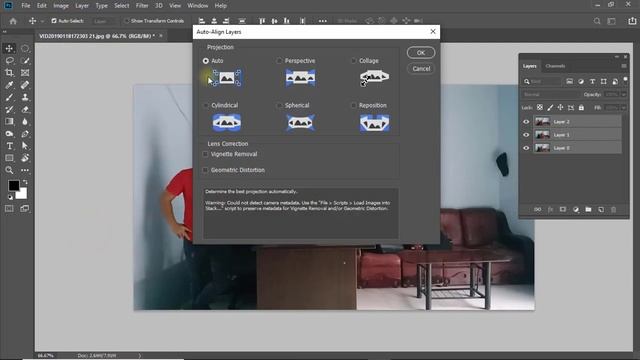Screen dimensions: 640x360
Task: Open the Edit Toolbar three-dots button
Action: [x=25, y=170]
